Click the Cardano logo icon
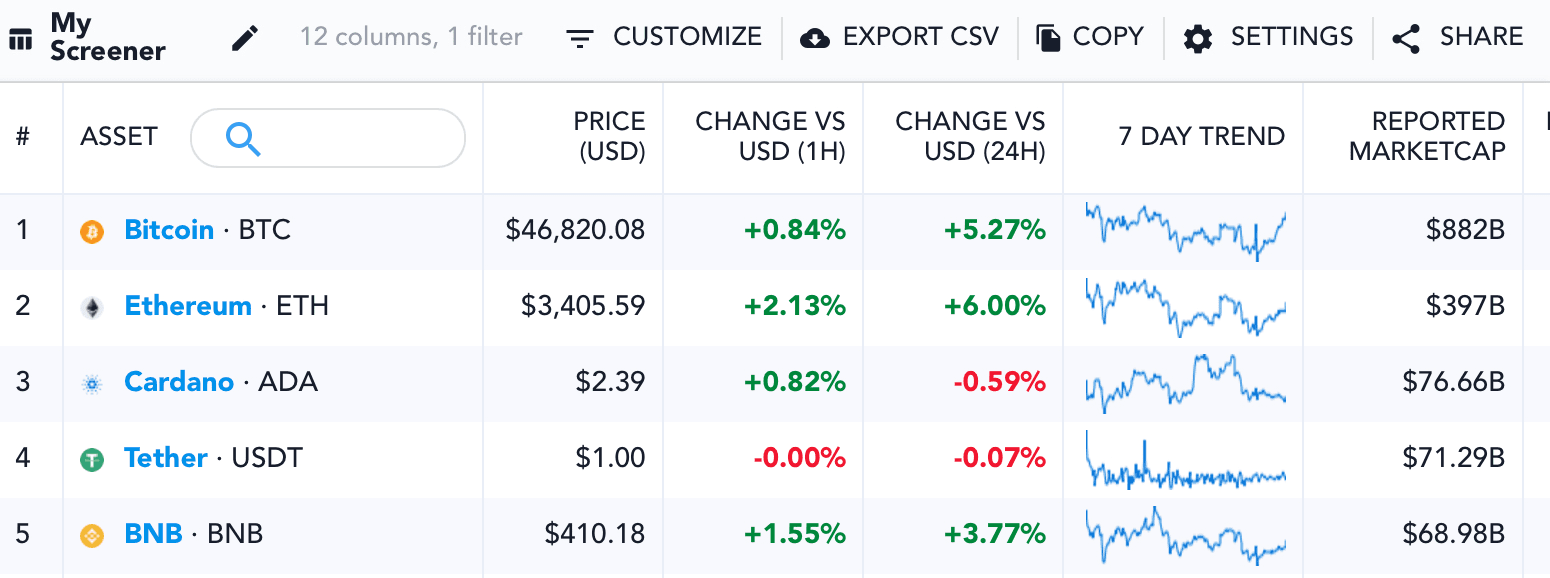This screenshot has width=1550, height=578. click(x=92, y=383)
